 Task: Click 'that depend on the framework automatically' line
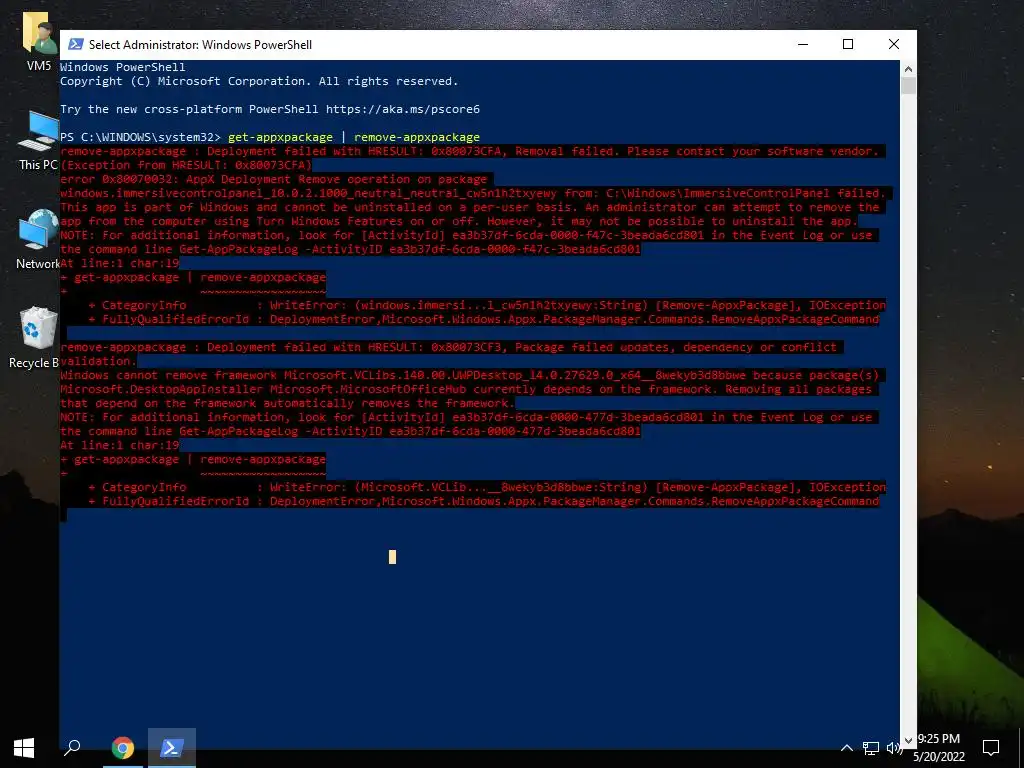[287, 403]
